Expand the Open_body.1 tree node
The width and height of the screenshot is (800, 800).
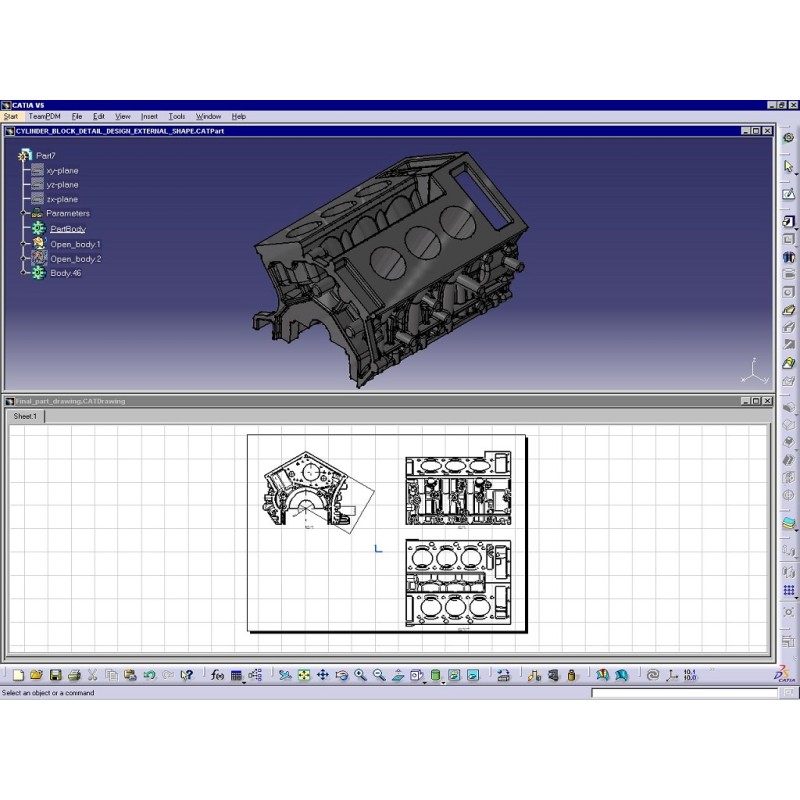coord(23,244)
